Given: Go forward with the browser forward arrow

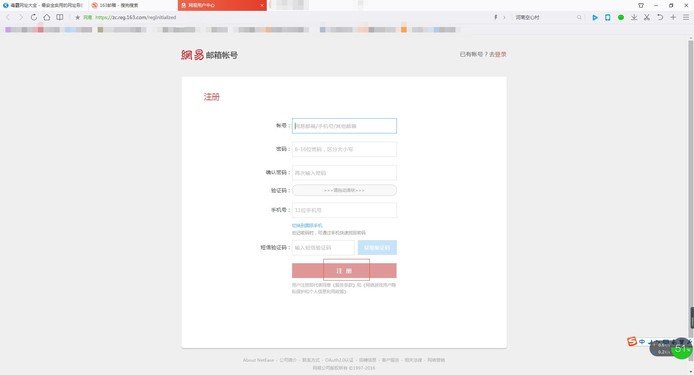Looking at the screenshot, I should pos(20,17).
